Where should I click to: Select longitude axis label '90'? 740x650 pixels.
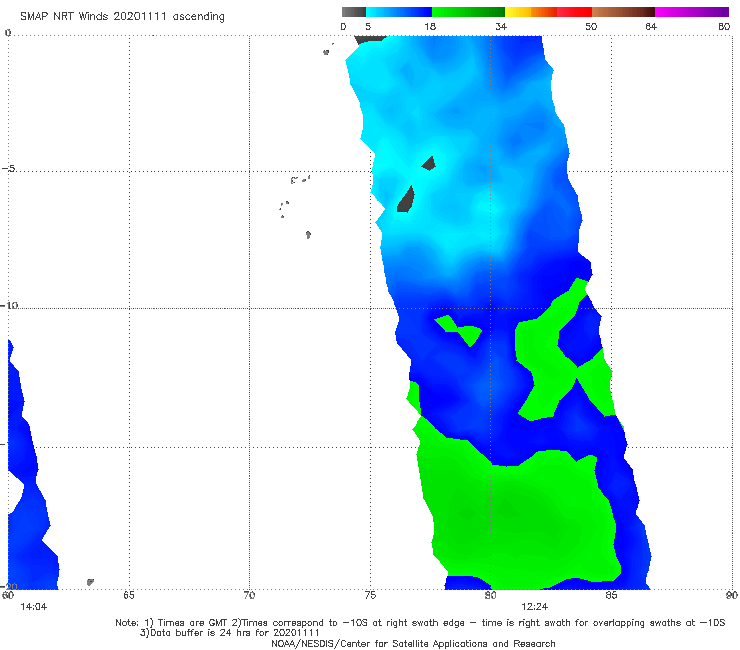(732, 595)
